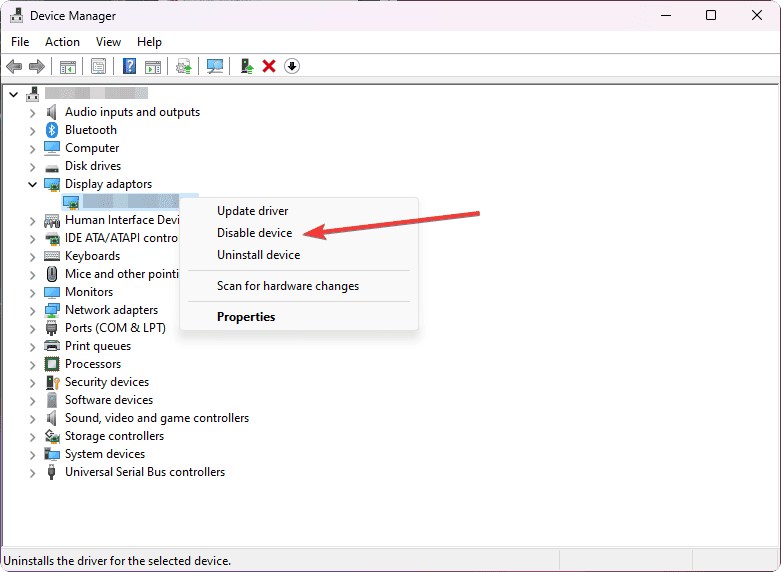Click the Security devices key icon

point(52,382)
